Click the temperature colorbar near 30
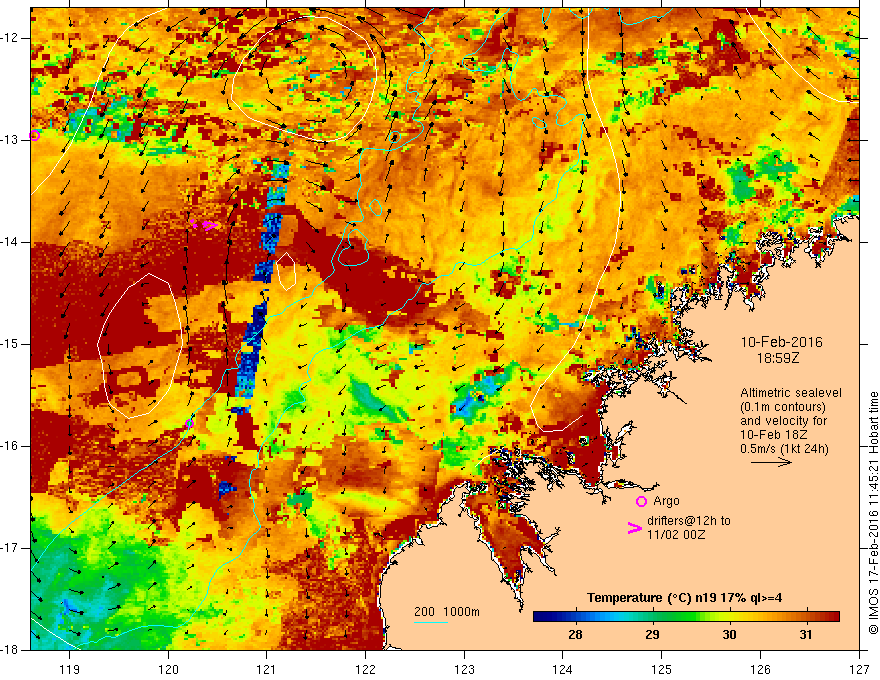Viewport: 880px width, 680px height. 729,617
